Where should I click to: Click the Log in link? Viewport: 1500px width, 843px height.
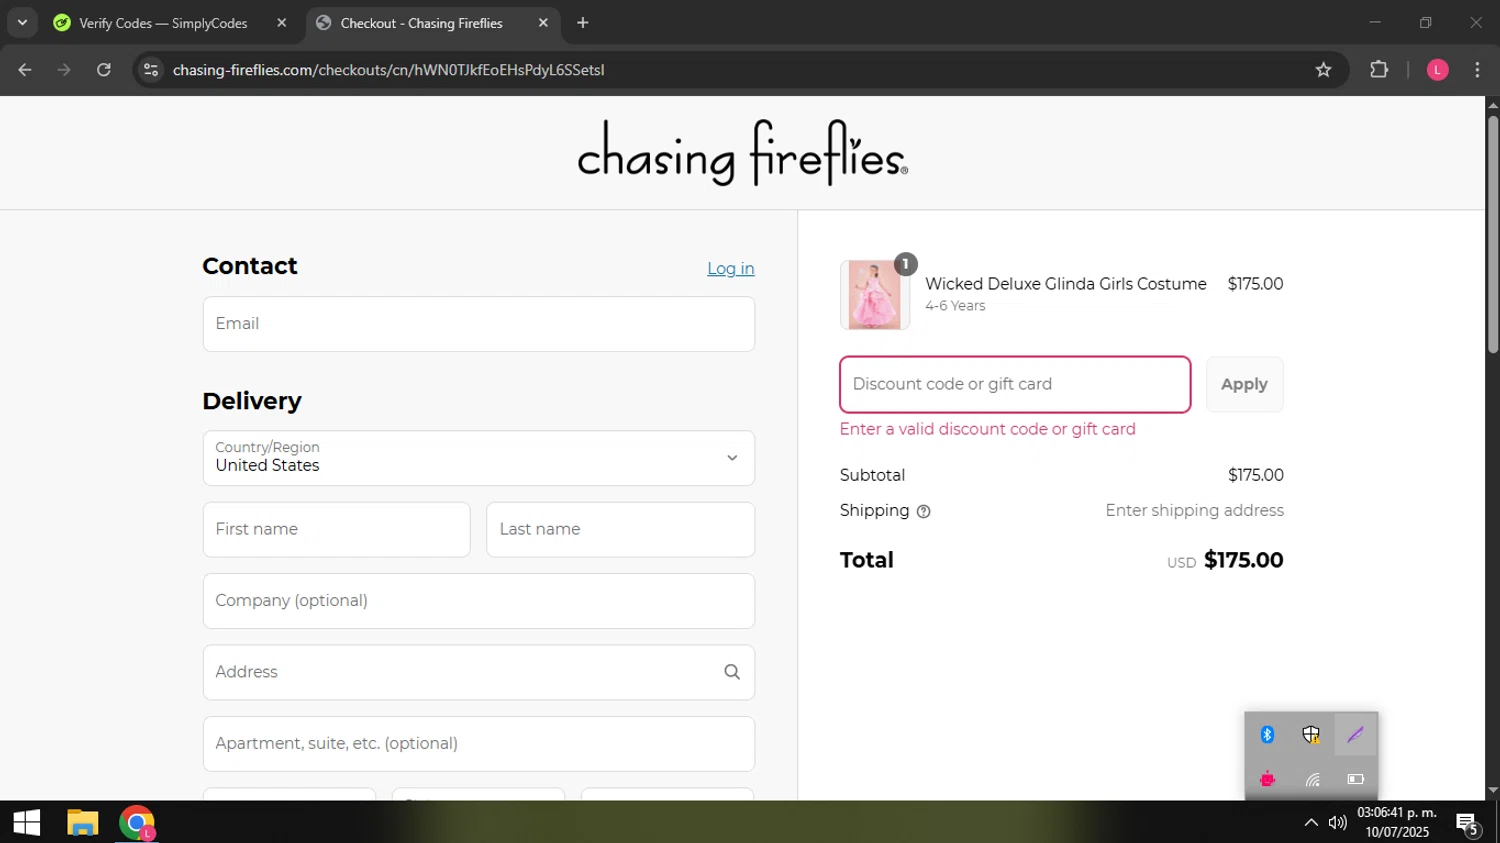[x=731, y=268]
